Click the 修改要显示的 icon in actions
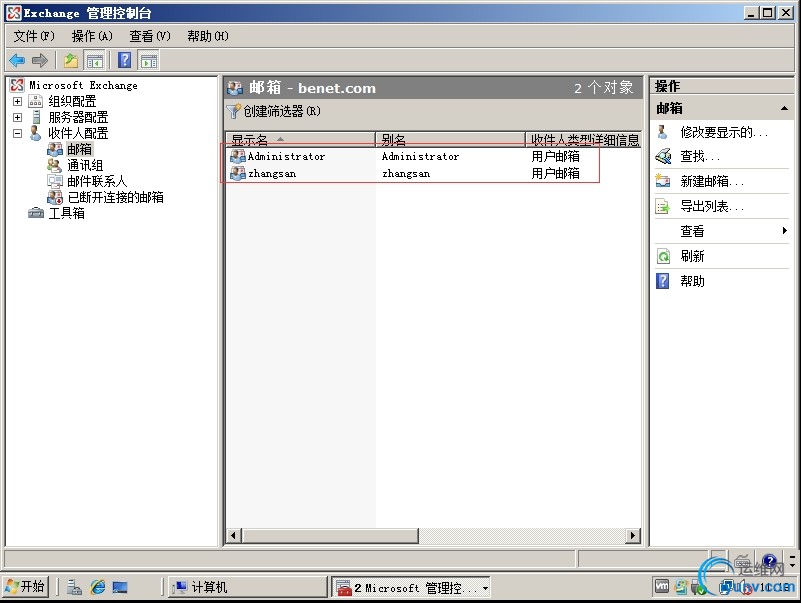Screen dimensions: 801x603 pos(663,132)
